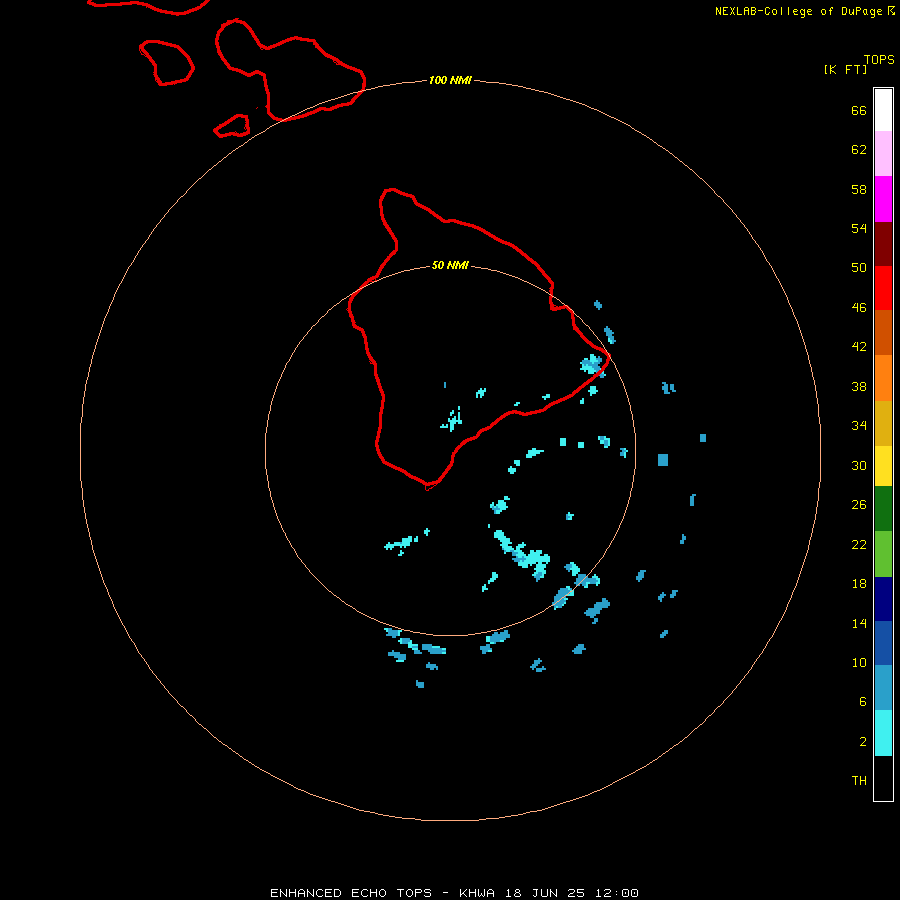The width and height of the screenshot is (900, 900).
Task: Click the navy blue swatch near 18
Action: click(883, 599)
